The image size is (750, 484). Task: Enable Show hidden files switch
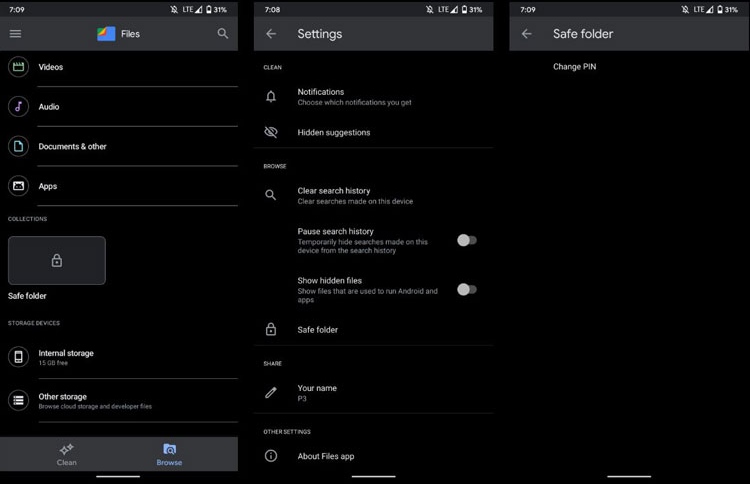(466, 289)
